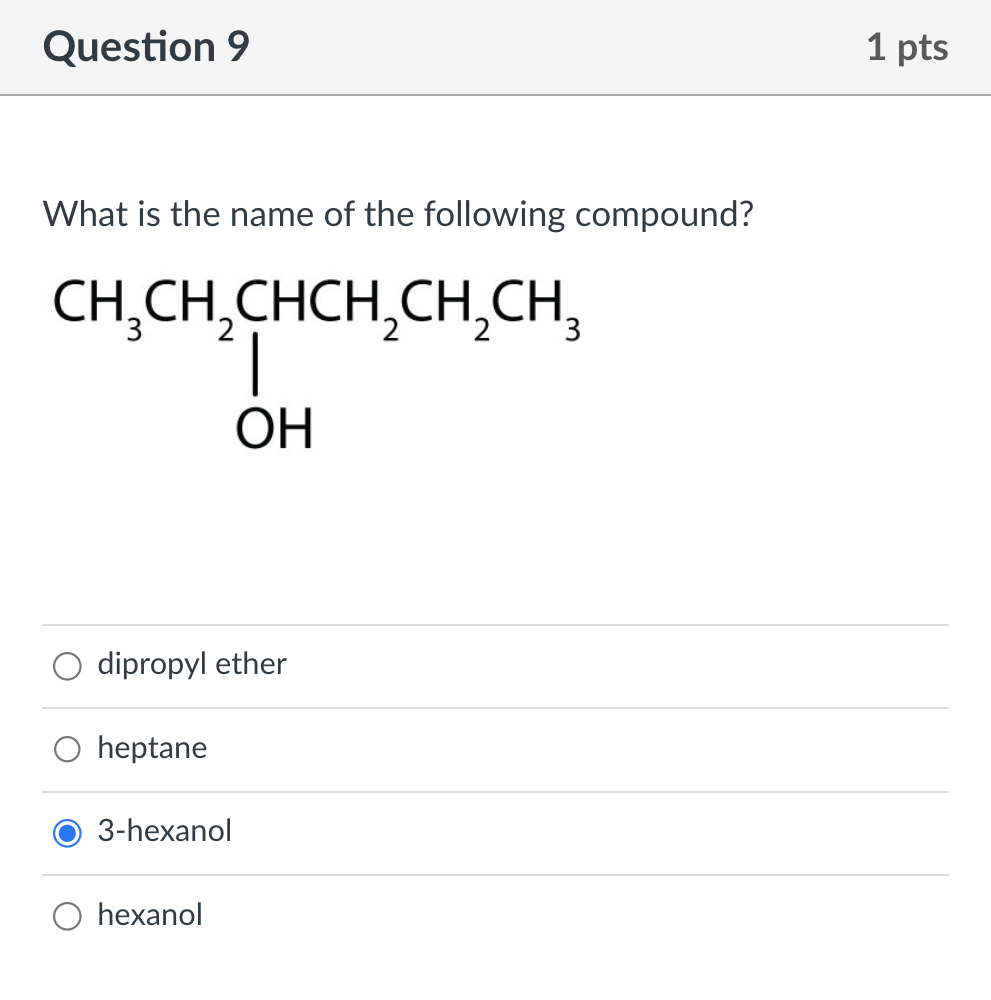Click the first answer row area
This screenshot has width=991, height=1000.
(x=495, y=665)
